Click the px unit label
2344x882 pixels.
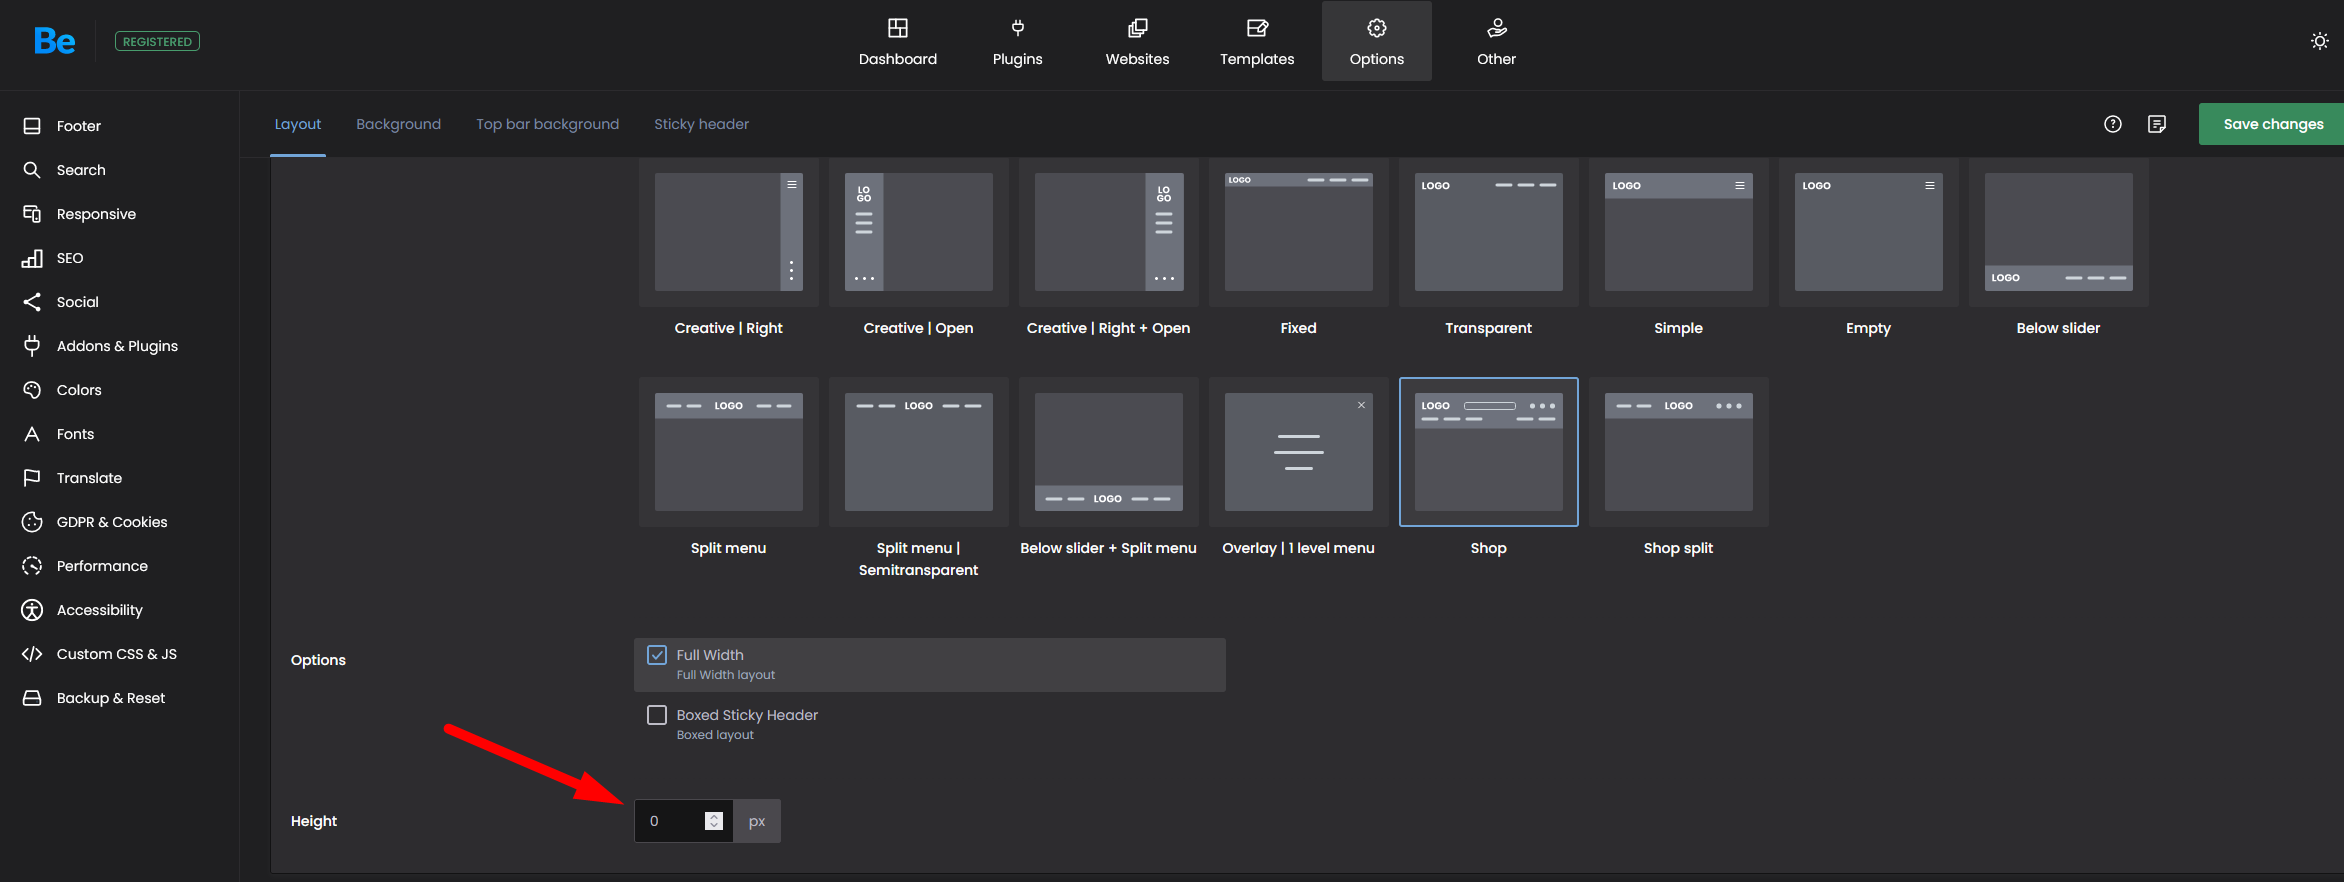[757, 821]
